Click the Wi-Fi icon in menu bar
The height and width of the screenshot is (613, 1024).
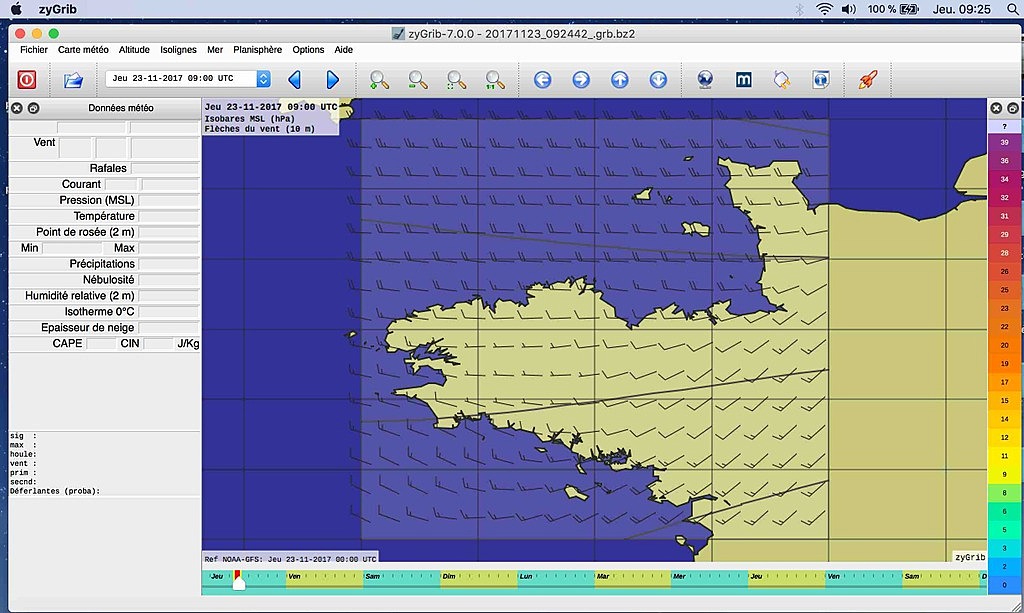coord(824,8)
